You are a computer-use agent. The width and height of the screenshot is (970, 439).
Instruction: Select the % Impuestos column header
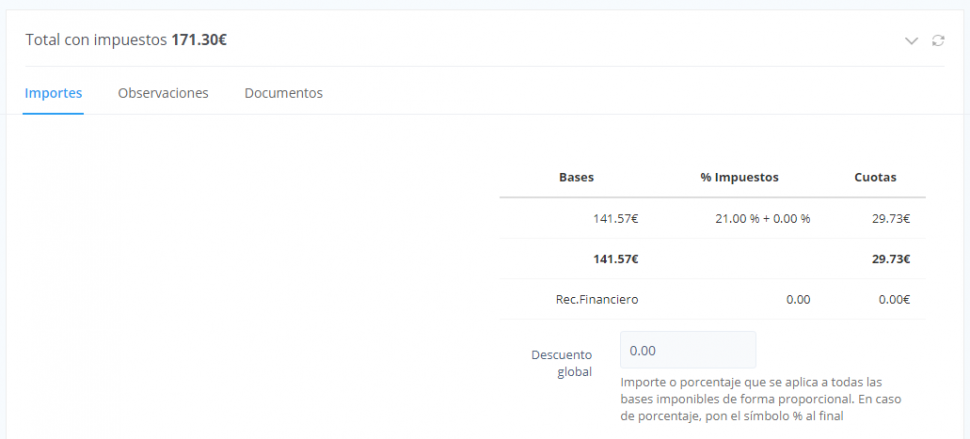tap(739, 177)
